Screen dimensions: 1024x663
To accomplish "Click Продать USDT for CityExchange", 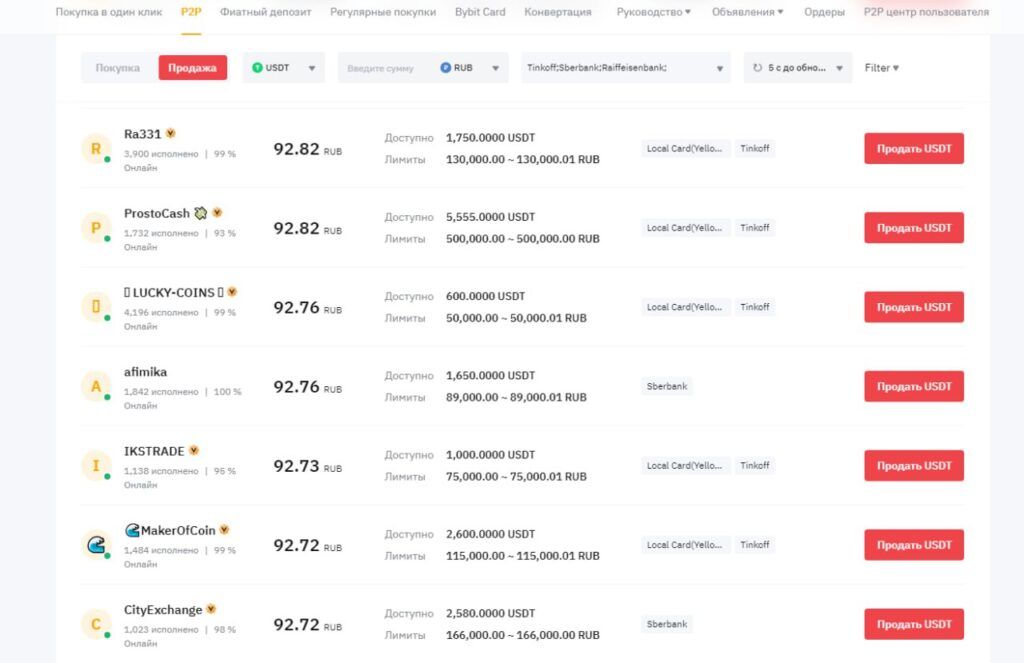I will [x=914, y=624].
